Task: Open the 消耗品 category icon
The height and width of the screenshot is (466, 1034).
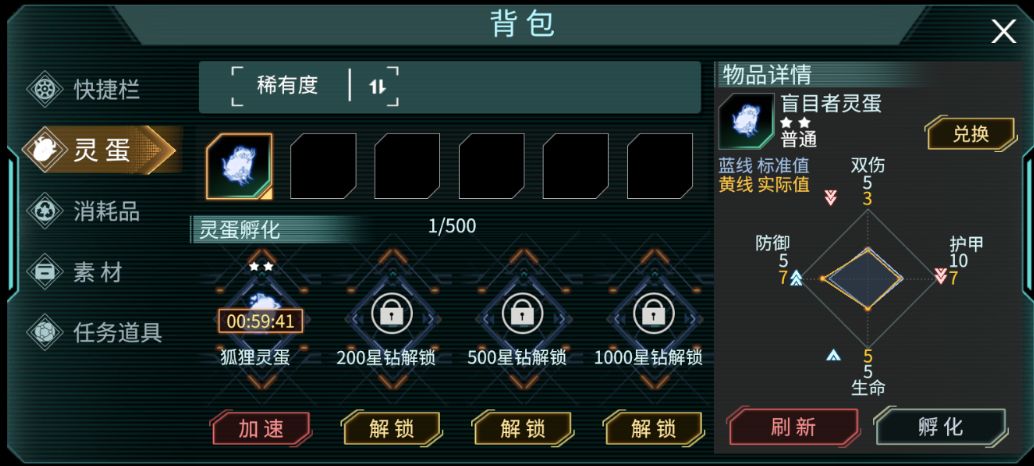Action: pyautogui.click(x=45, y=211)
